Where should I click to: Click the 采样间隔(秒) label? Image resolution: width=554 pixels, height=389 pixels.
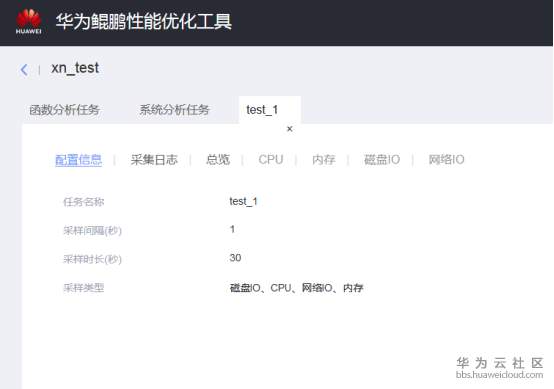[92, 231]
